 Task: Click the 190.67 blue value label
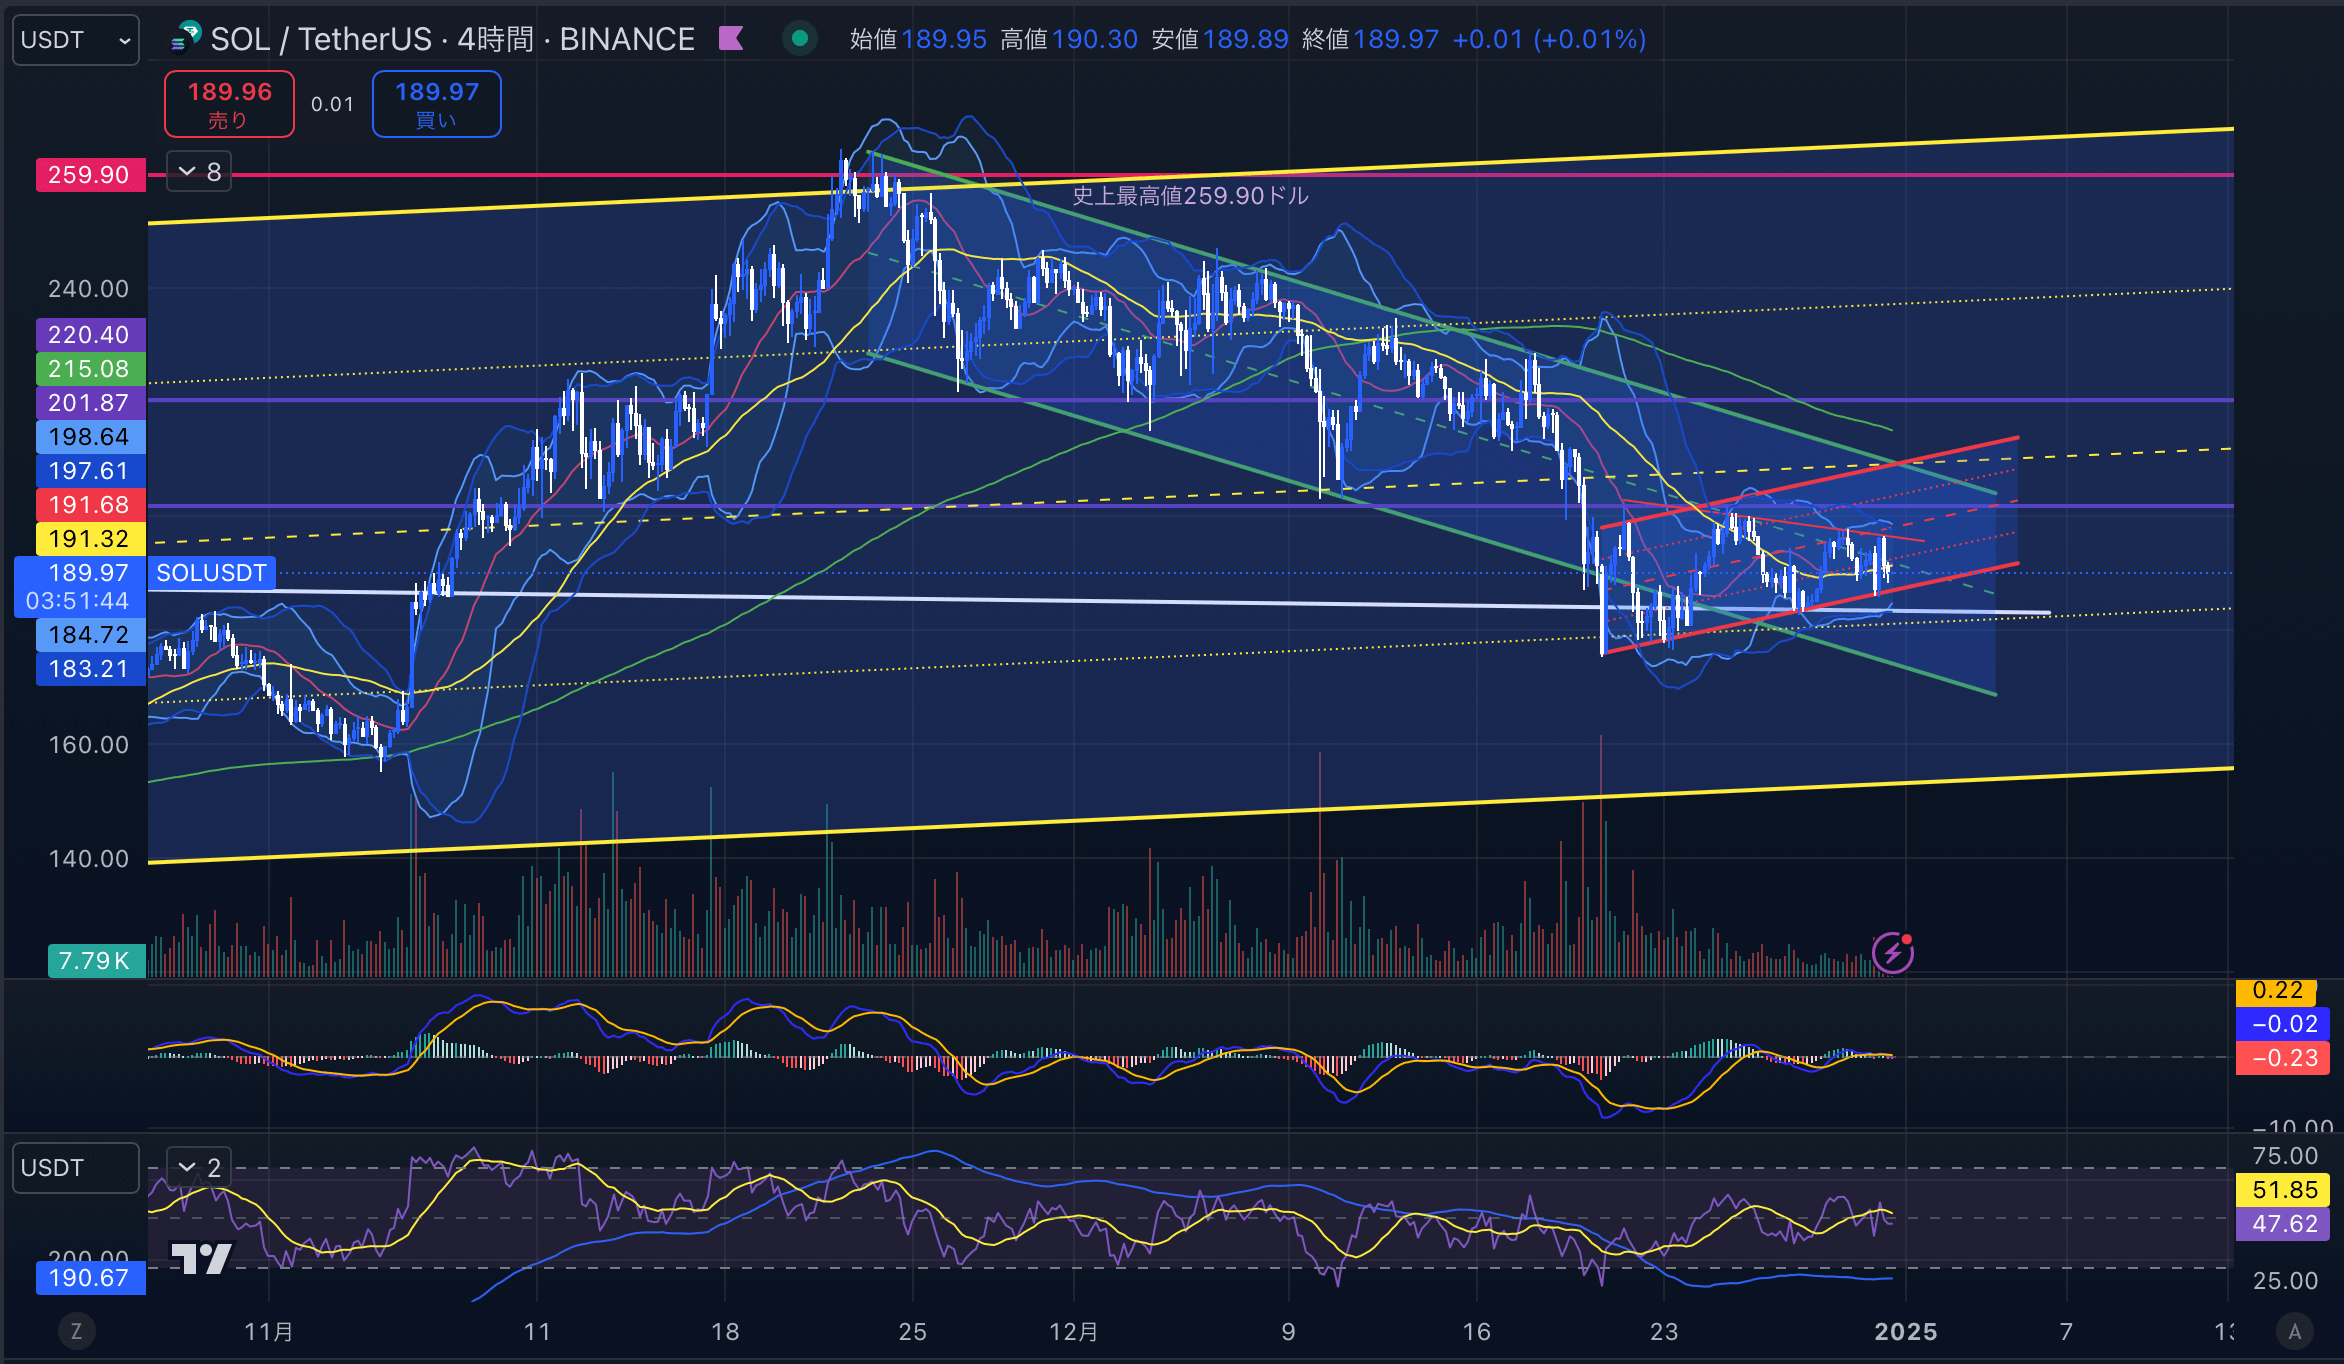point(90,1278)
